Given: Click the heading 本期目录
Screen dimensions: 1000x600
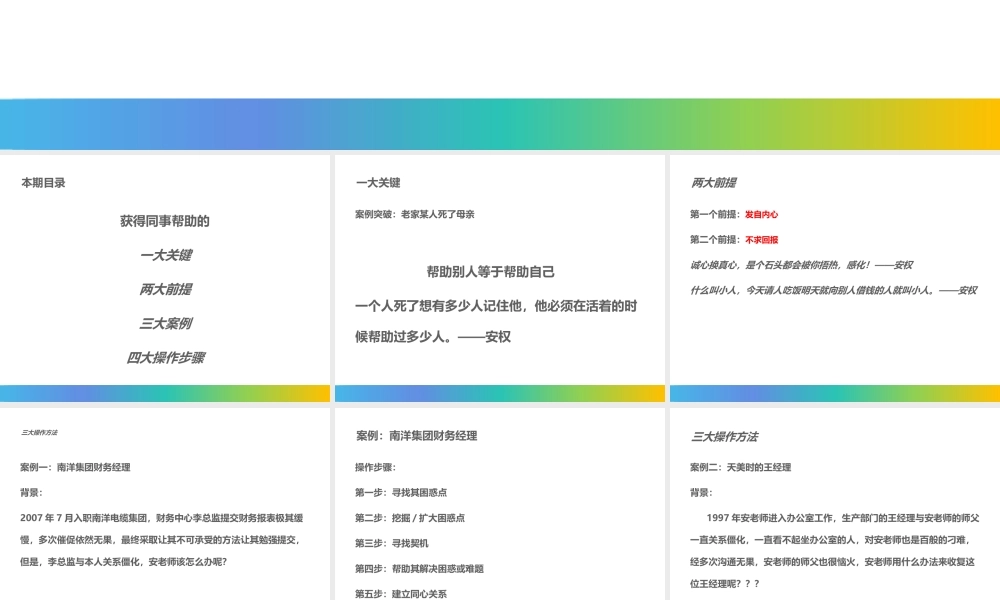Looking at the screenshot, I should (43, 183).
